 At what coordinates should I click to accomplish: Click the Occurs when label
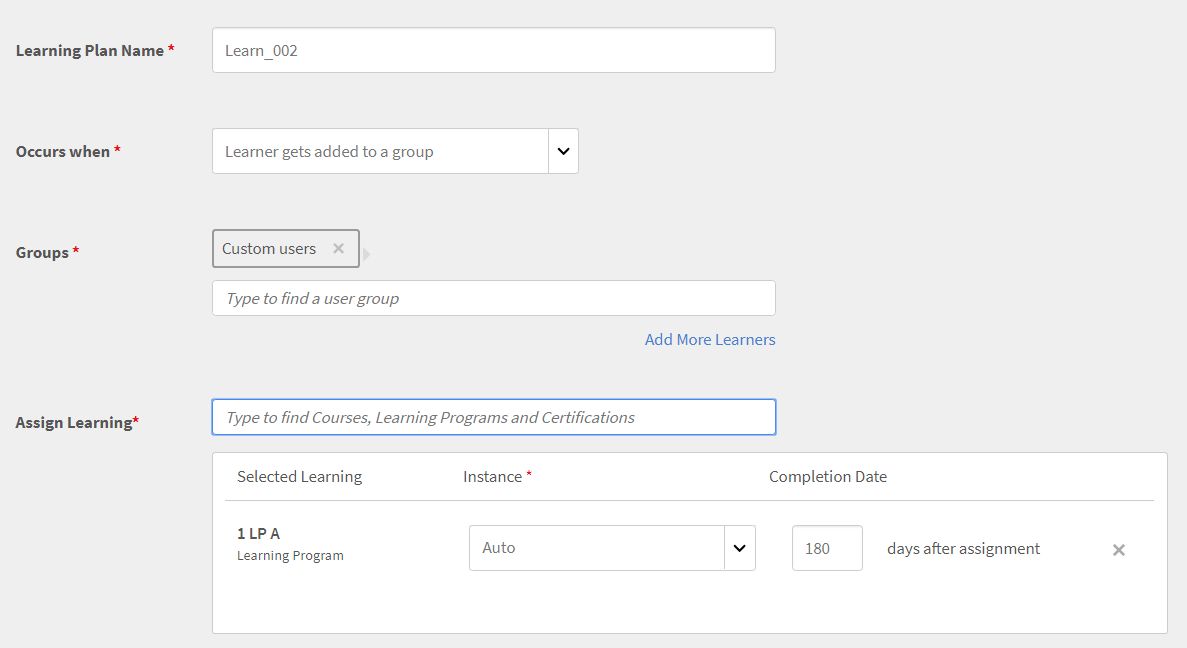pos(63,152)
